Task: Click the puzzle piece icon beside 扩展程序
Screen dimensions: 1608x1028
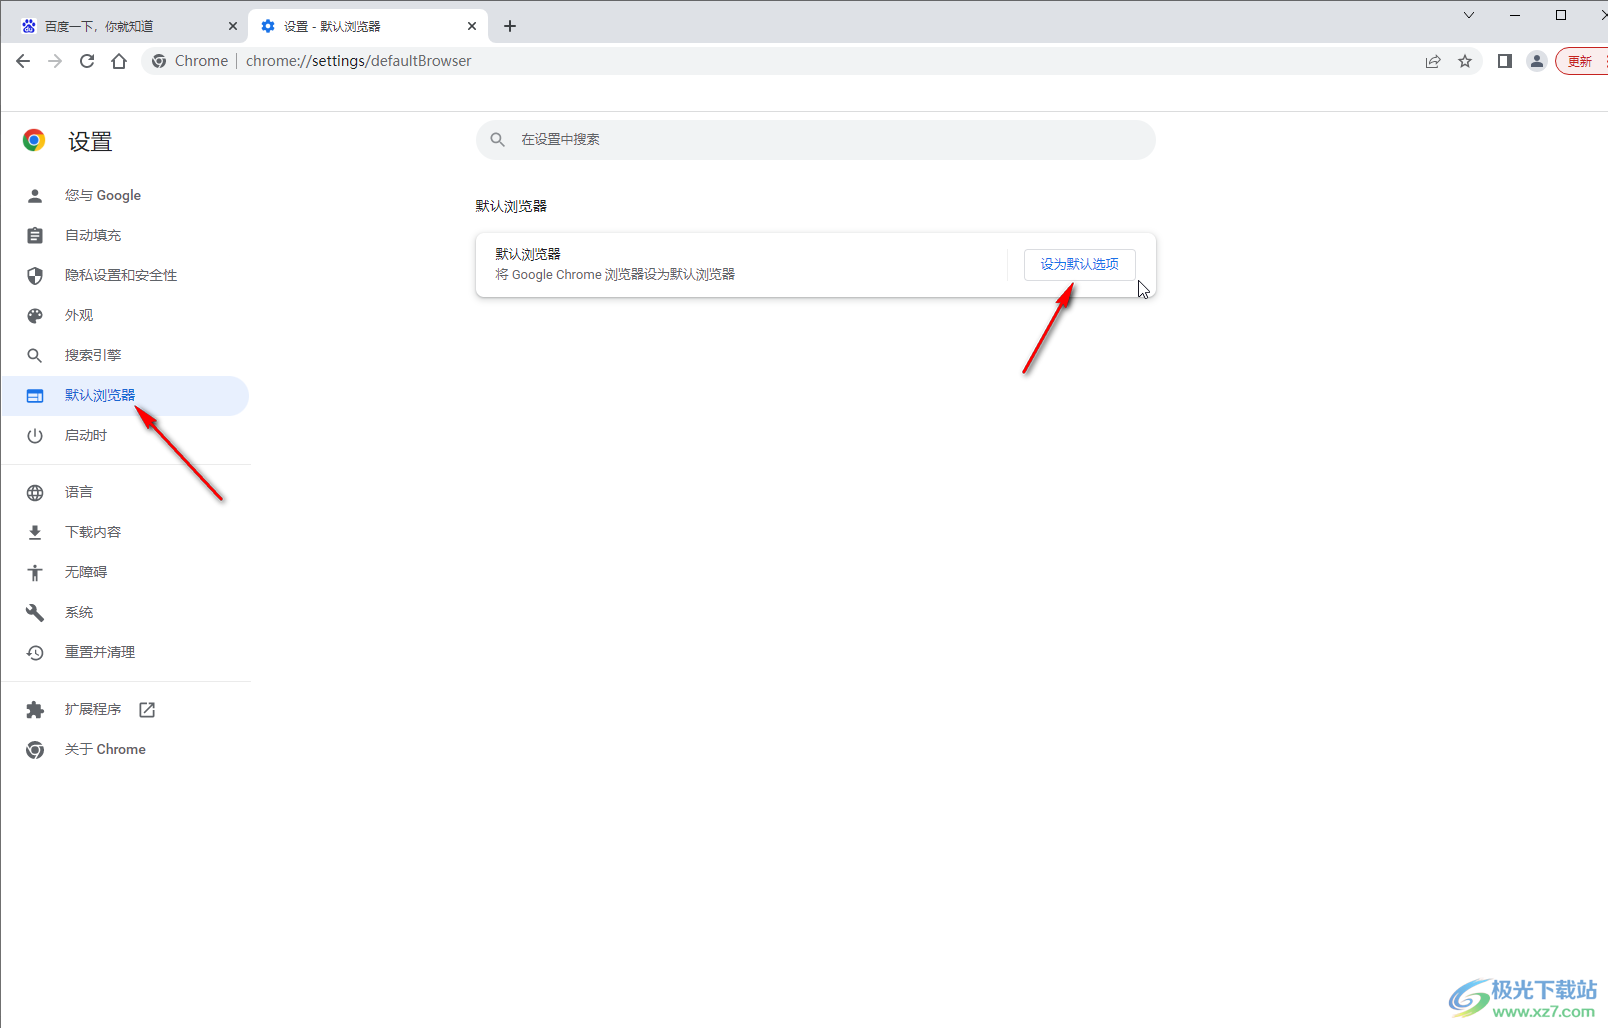Action: coord(35,710)
